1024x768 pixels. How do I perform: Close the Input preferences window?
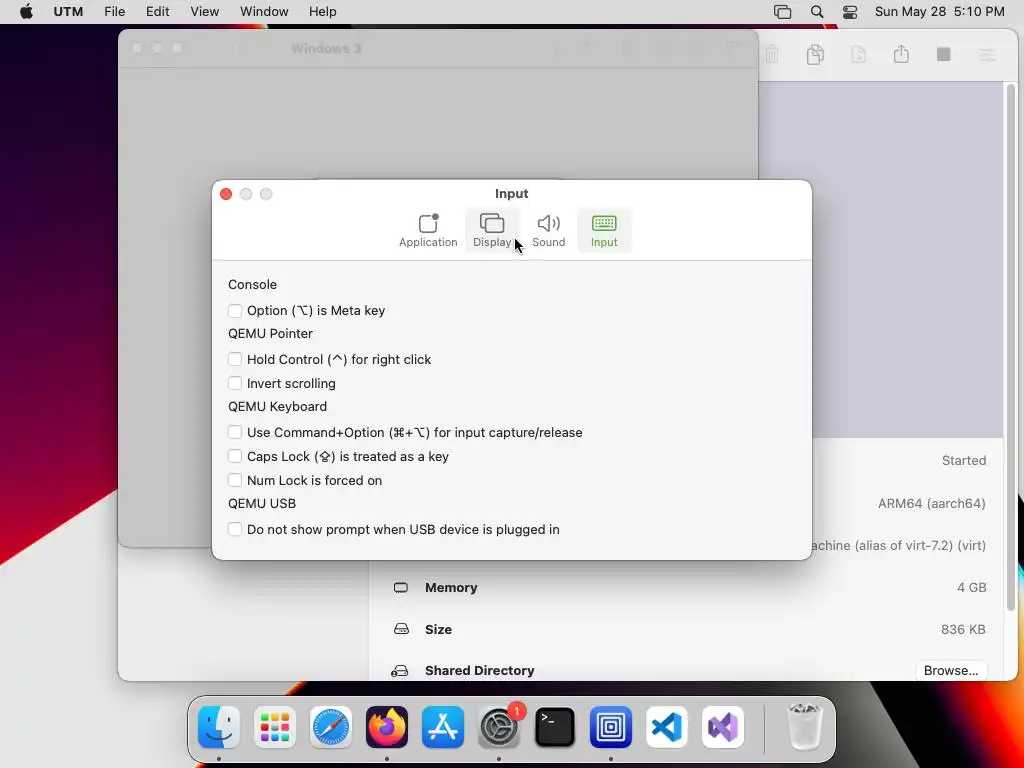click(x=226, y=194)
